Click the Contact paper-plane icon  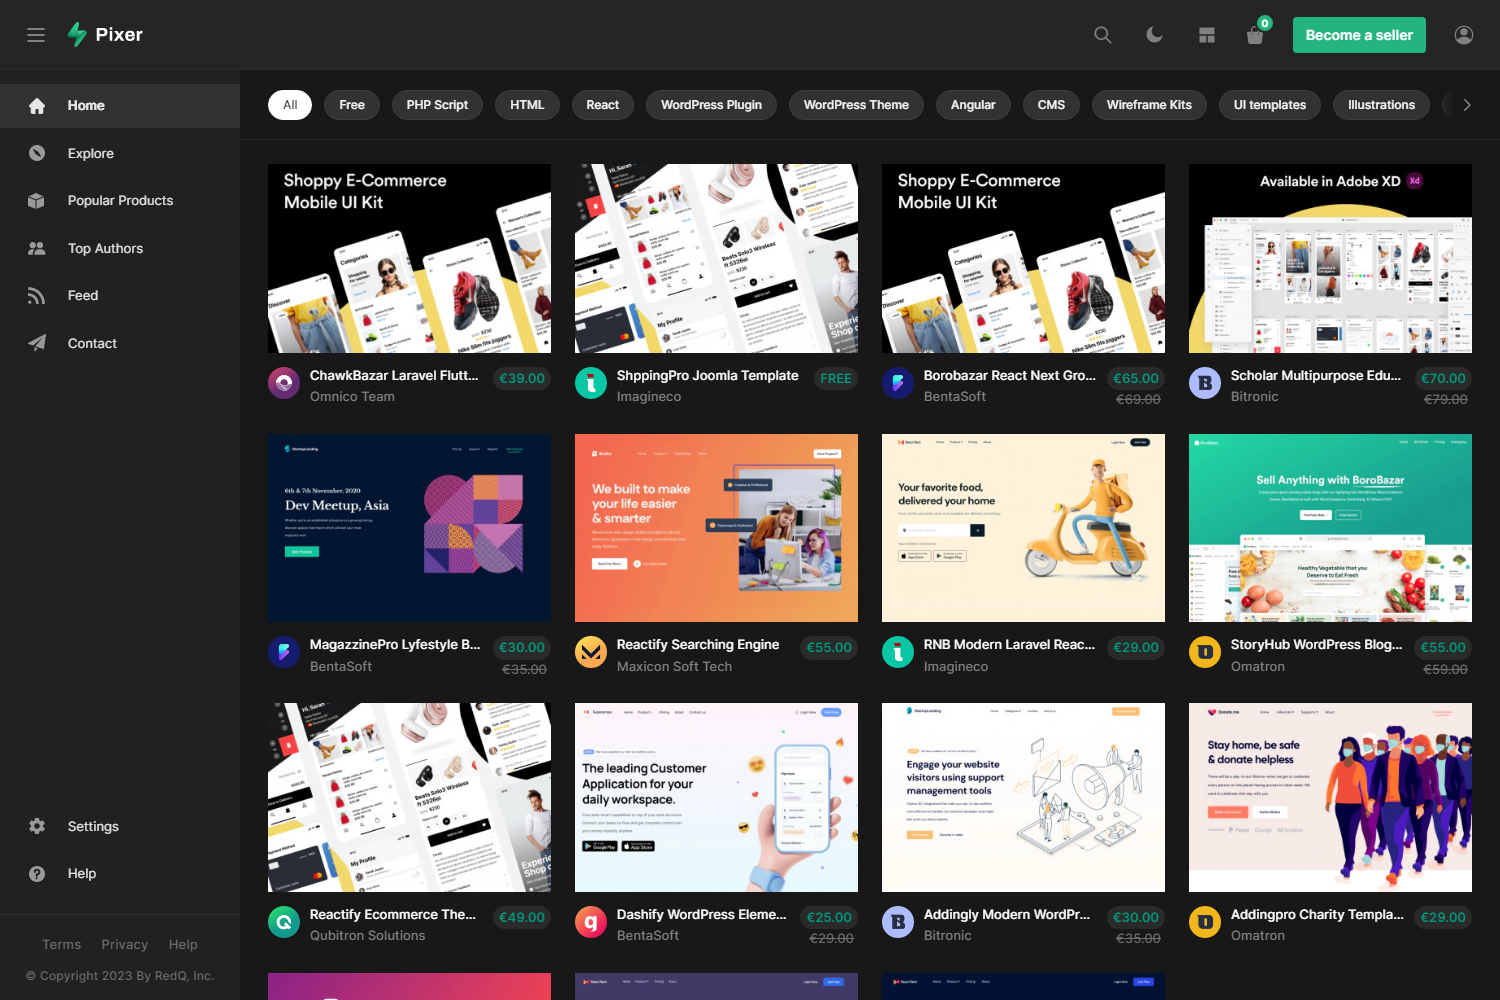[36, 343]
